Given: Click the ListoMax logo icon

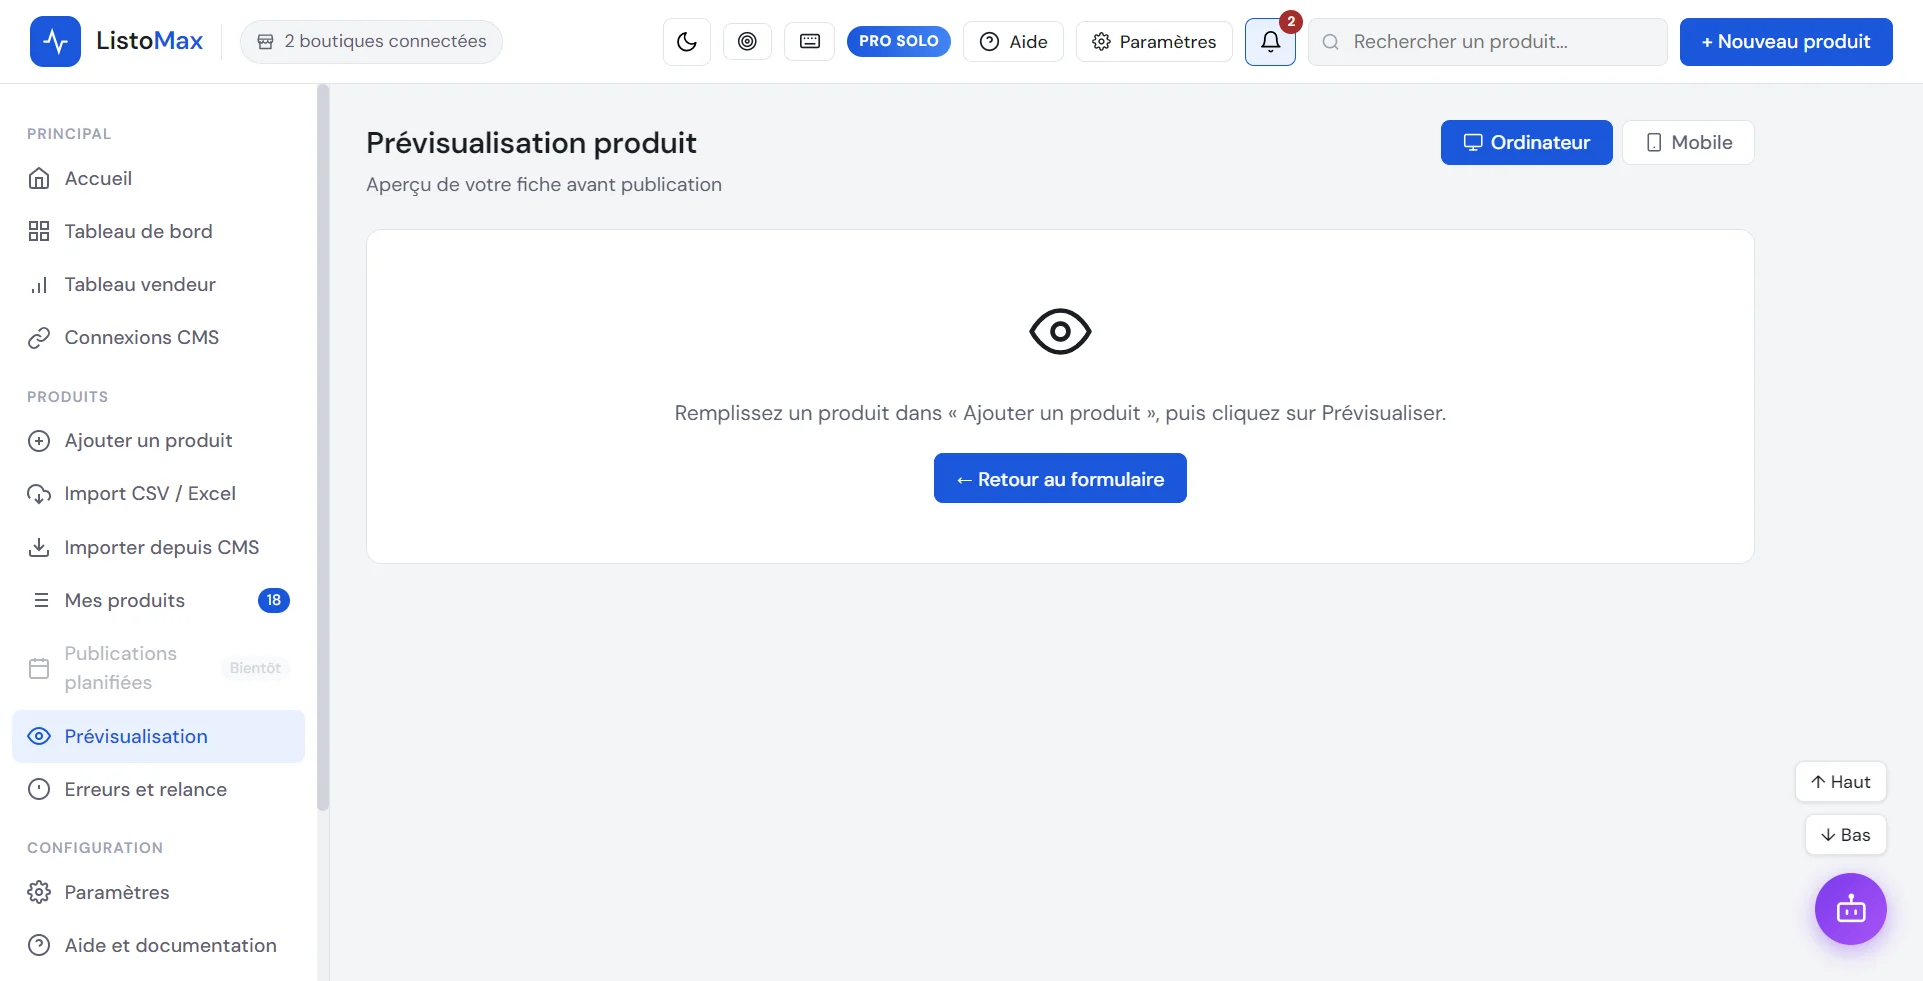Looking at the screenshot, I should coord(55,41).
